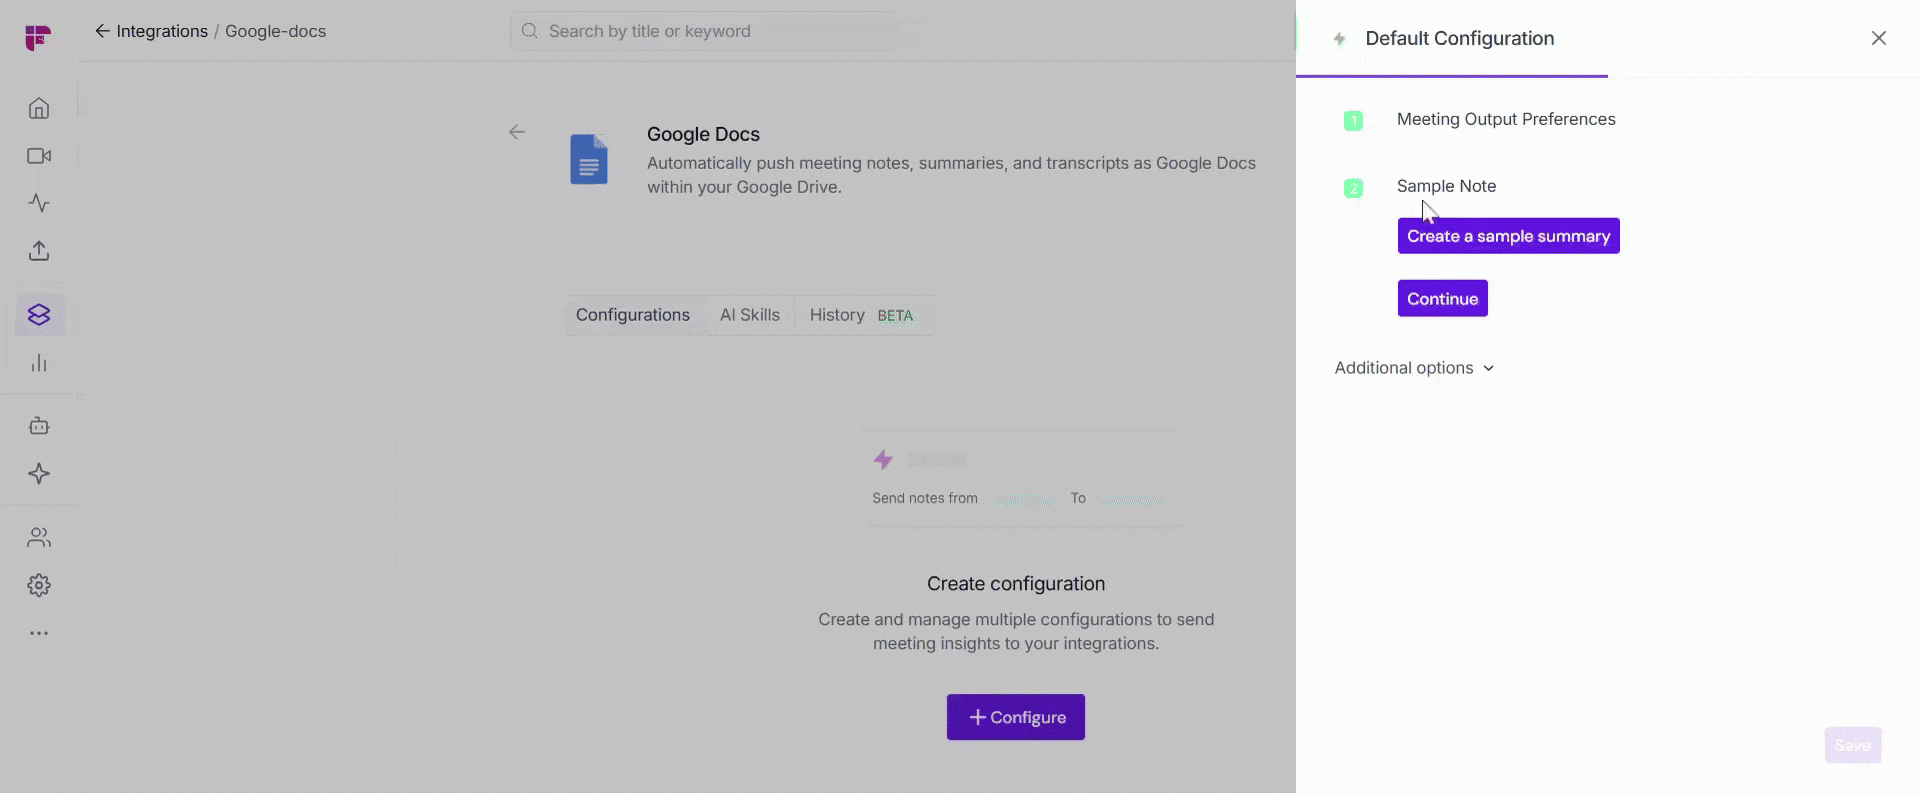Image resolution: width=1920 pixels, height=794 pixels.
Task: Click the bot assistant sidebar icon
Action: click(39, 426)
